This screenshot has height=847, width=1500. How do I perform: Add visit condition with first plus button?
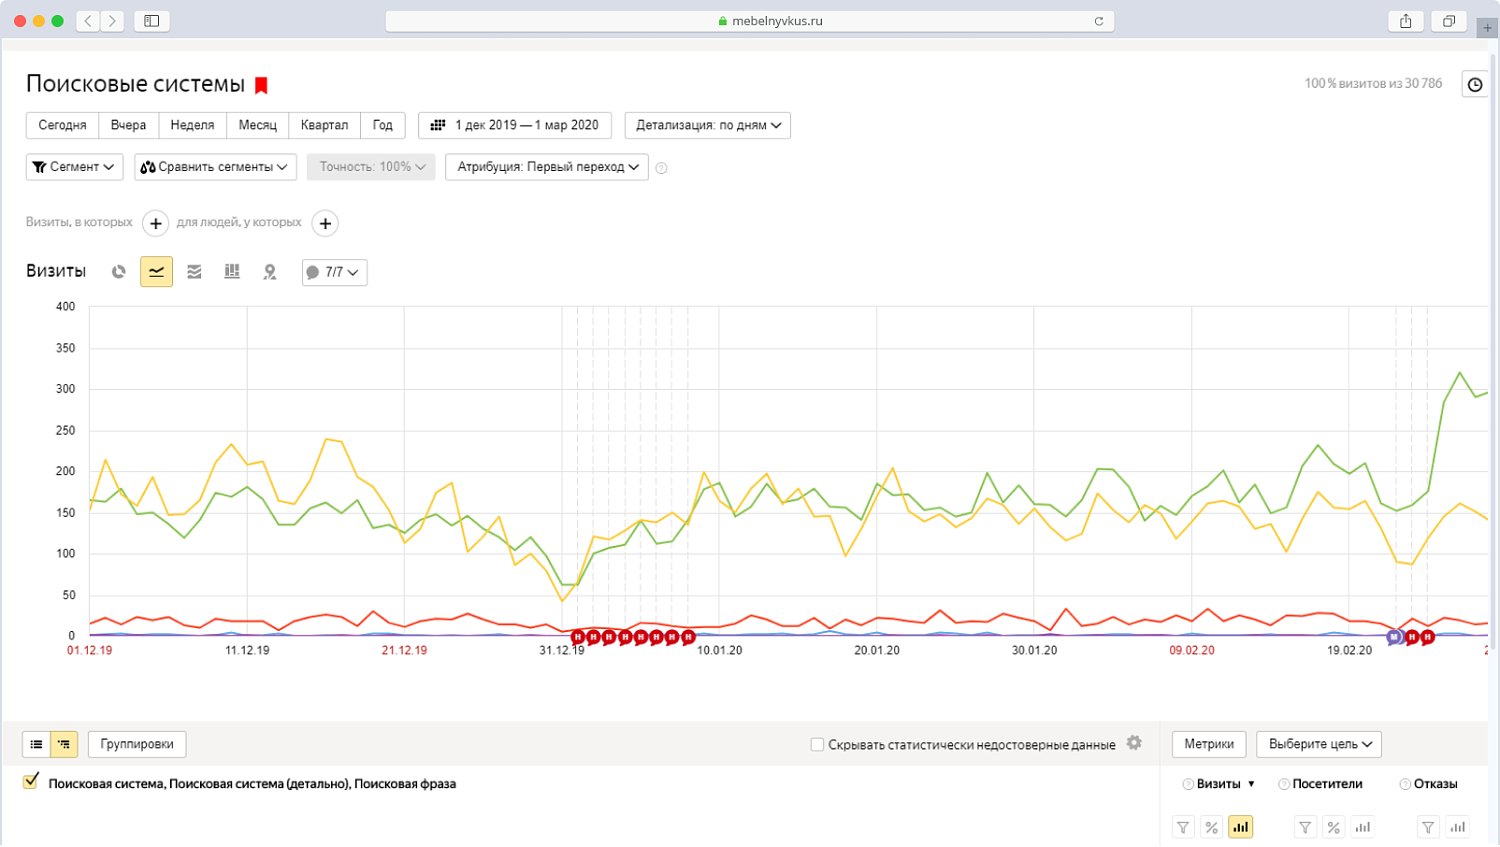(156, 223)
